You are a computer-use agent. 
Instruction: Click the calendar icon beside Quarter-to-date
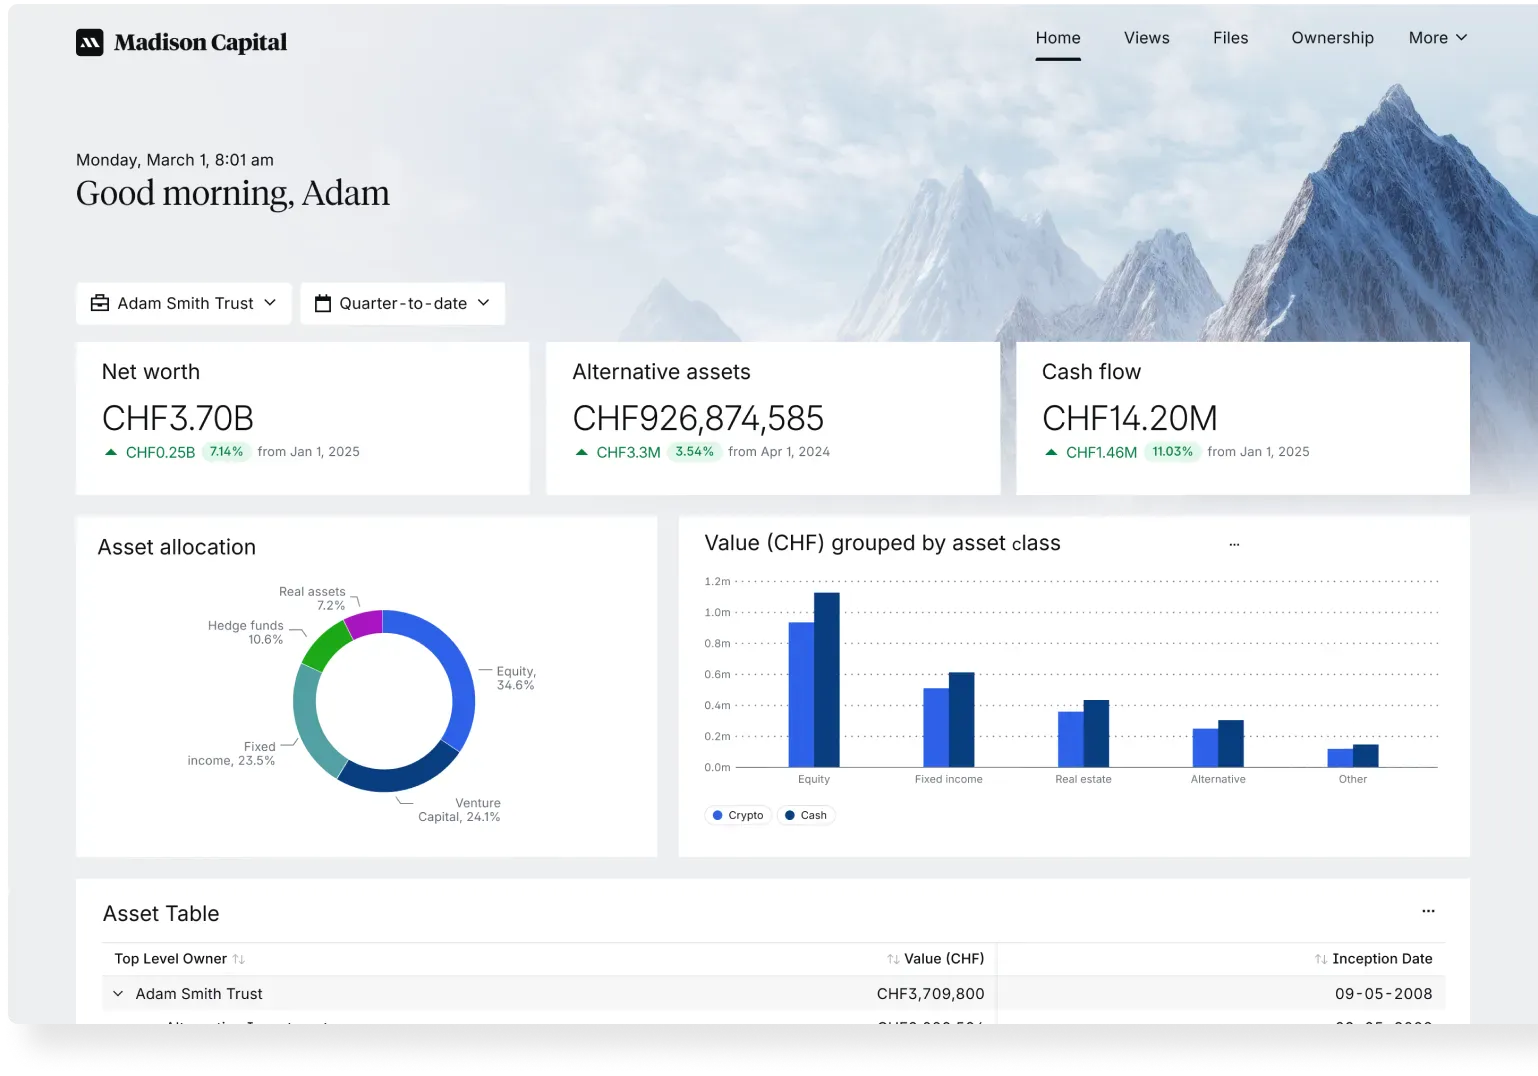coord(323,303)
